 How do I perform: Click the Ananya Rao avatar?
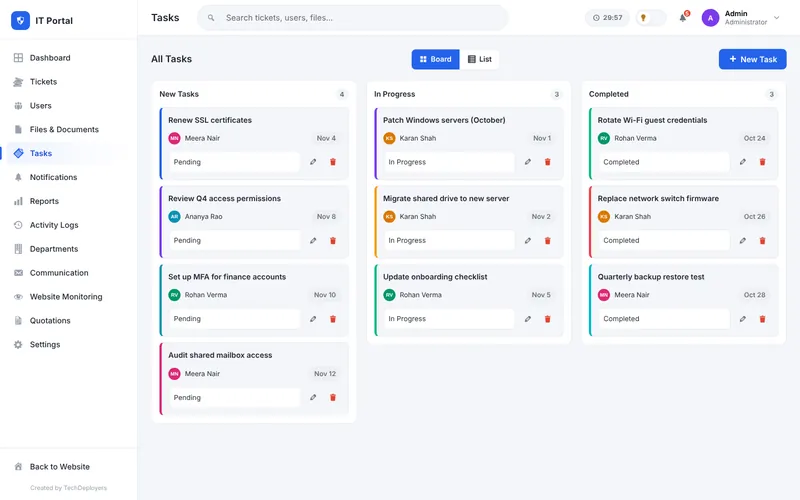click(174, 216)
